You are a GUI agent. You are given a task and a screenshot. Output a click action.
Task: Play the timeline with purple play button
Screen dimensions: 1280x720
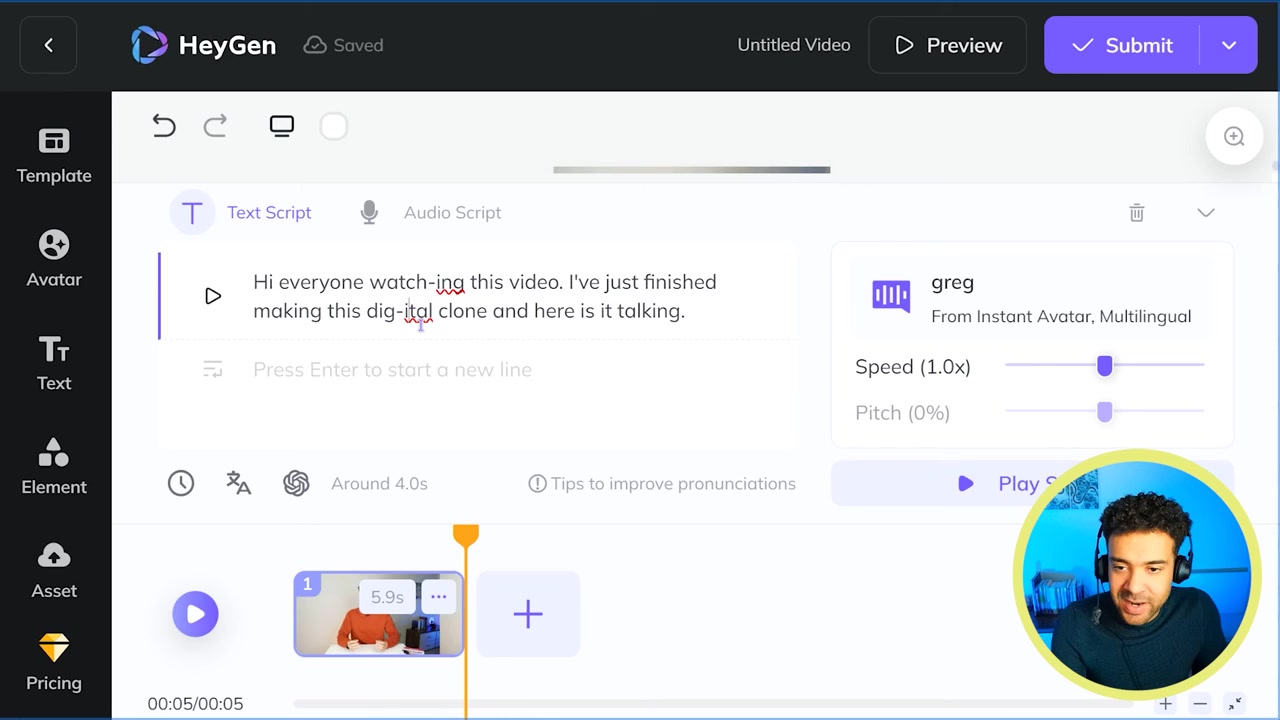click(195, 614)
